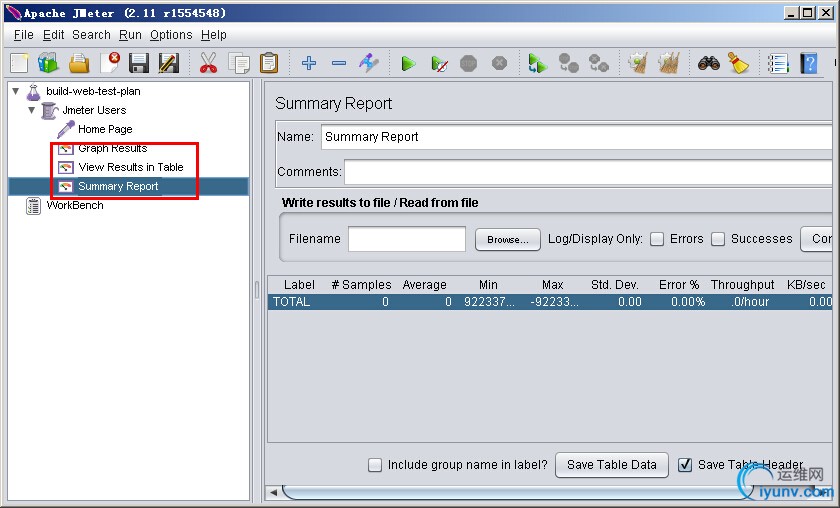Click the horizontal scrollbar left arrow
The height and width of the screenshot is (508, 840).
(x=274, y=492)
